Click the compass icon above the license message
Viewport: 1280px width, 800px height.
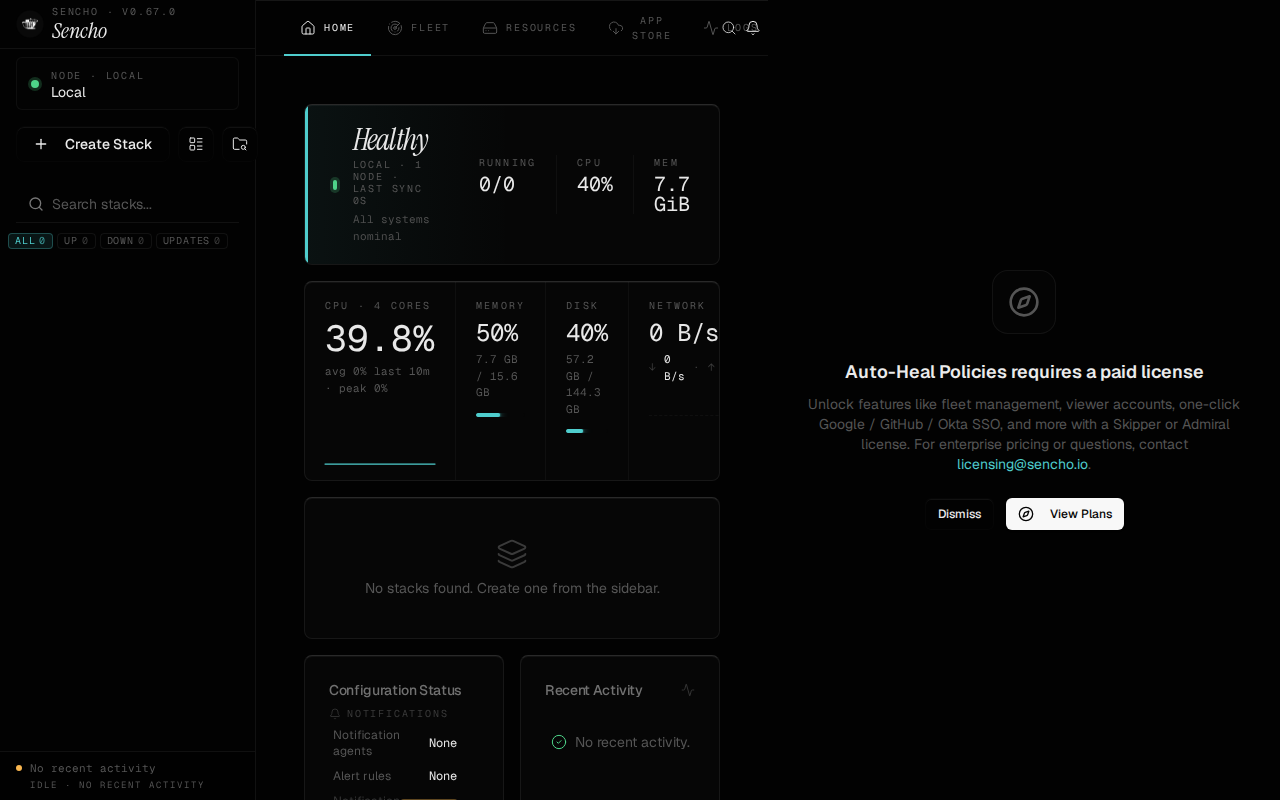(x=1024, y=302)
